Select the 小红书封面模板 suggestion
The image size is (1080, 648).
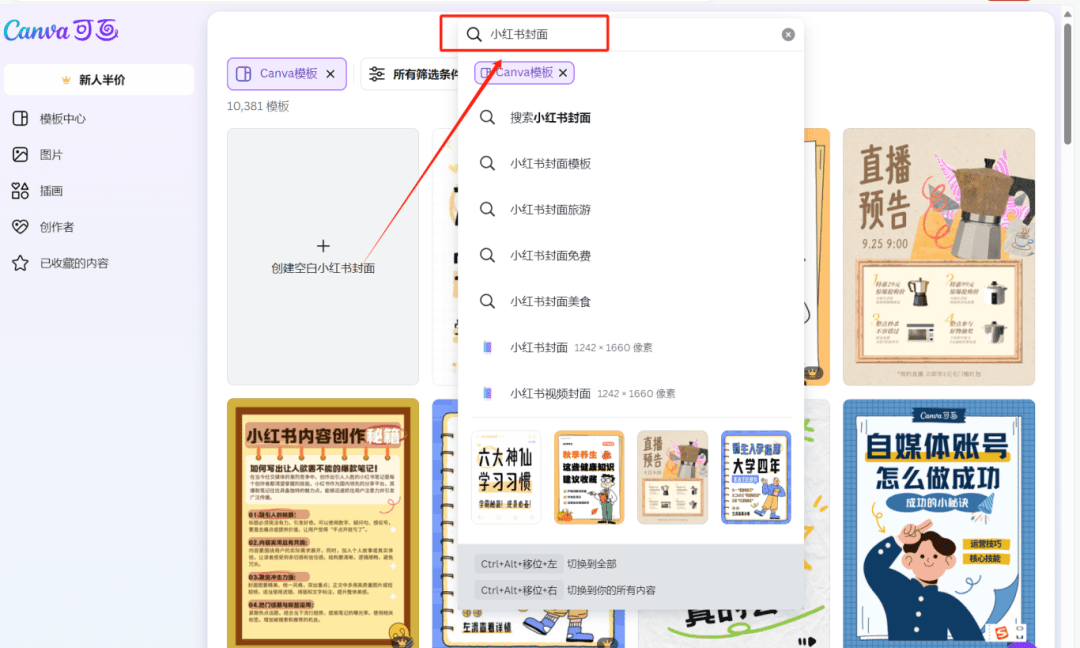coord(630,164)
